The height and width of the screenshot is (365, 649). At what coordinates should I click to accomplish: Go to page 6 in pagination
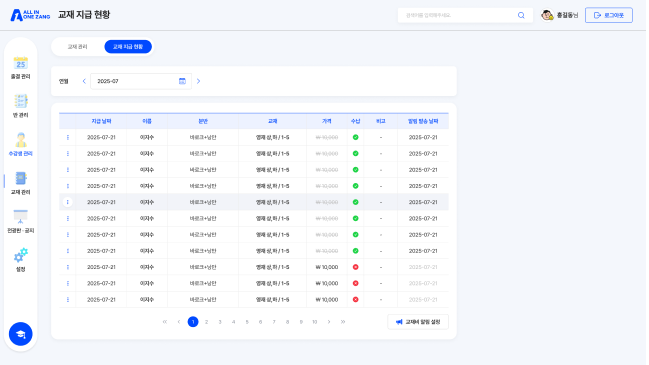pyautogui.click(x=260, y=322)
